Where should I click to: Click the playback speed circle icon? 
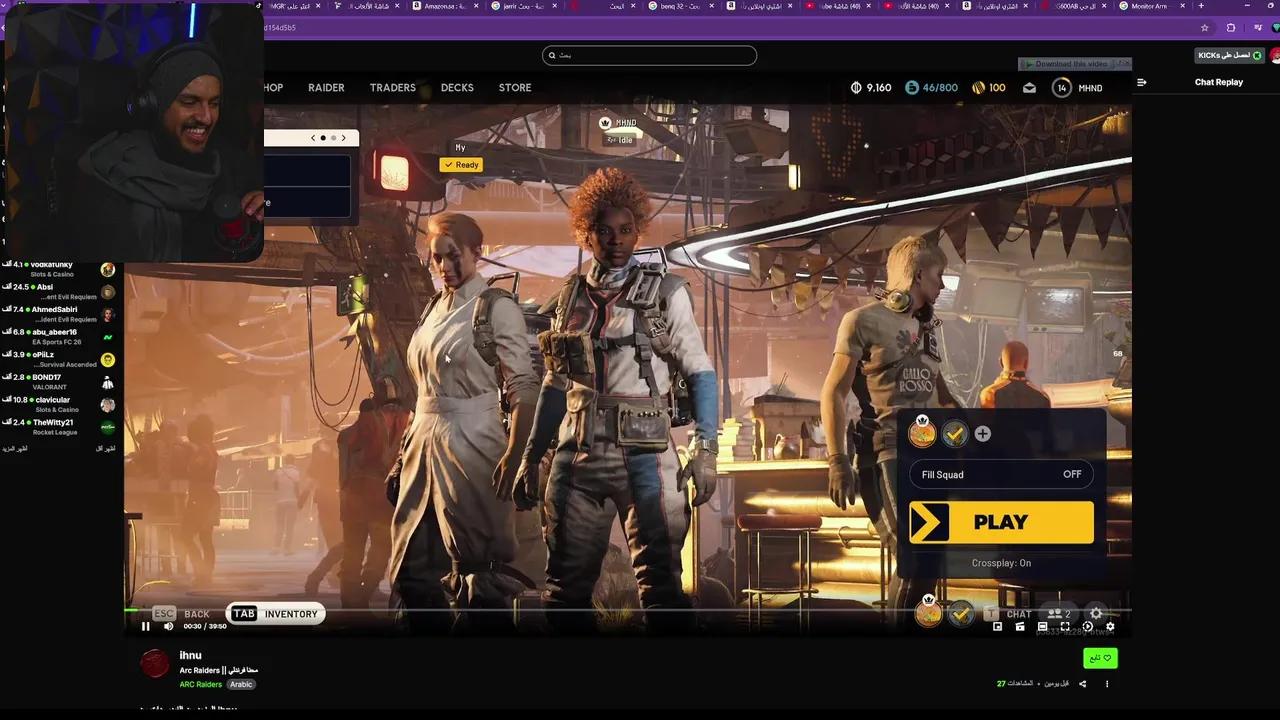1088,627
